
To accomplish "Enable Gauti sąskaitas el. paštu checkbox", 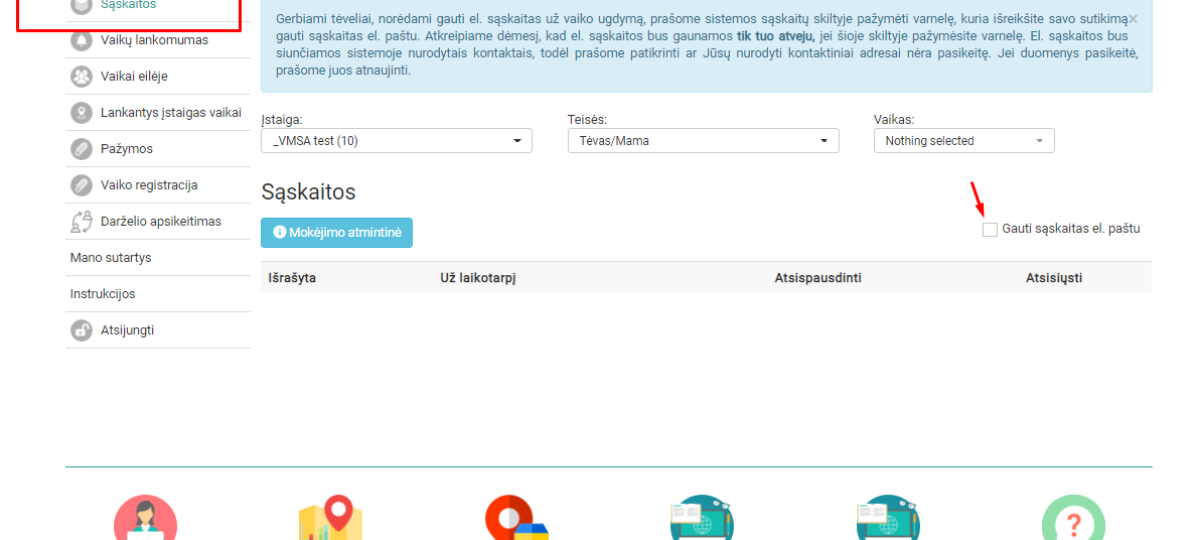I will pyautogui.click(x=990, y=229).
